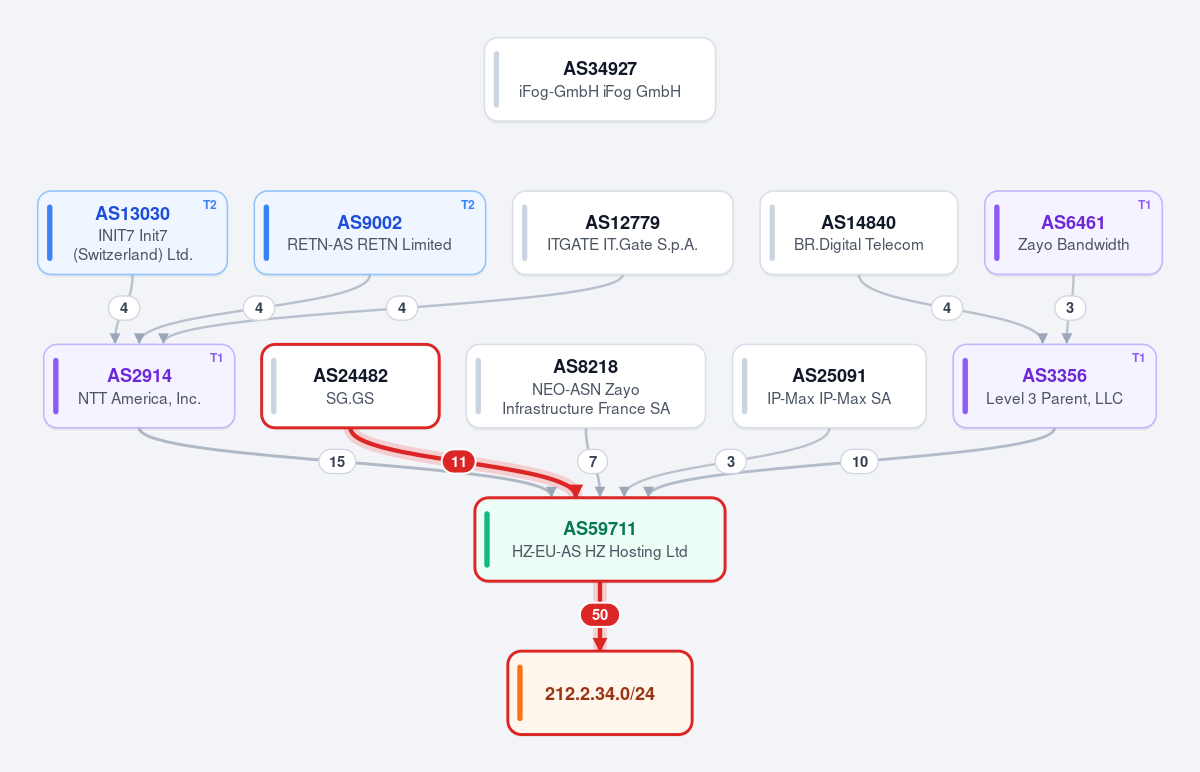Select the 7 edge count badge
Viewport: 1200px width, 772px height.
coord(593,462)
